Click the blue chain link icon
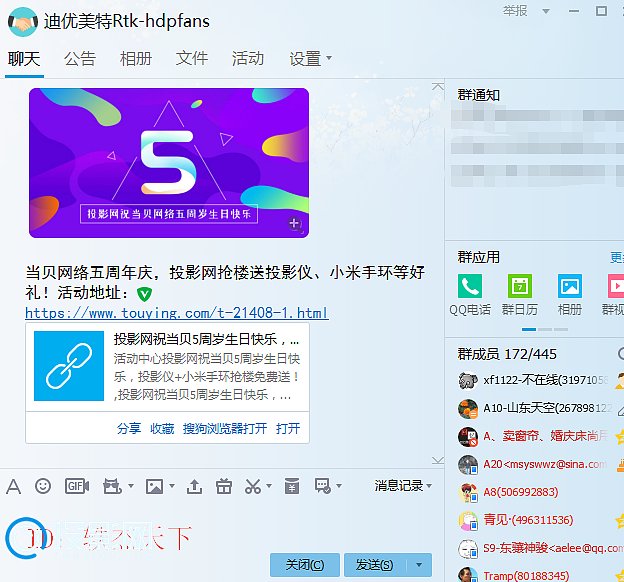The image size is (624, 582). point(69,366)
